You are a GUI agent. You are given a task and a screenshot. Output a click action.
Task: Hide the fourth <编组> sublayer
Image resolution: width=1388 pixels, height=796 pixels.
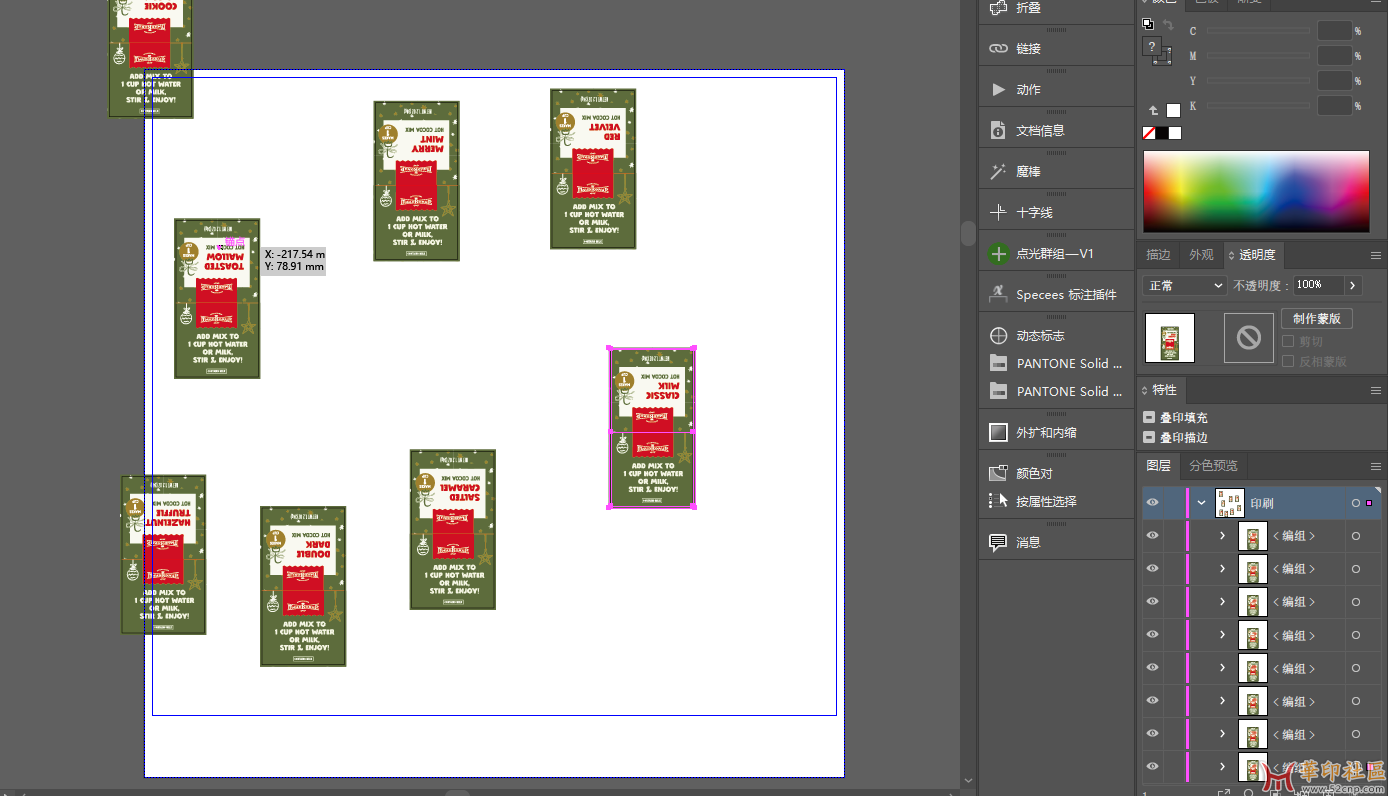pos(1152,634)
